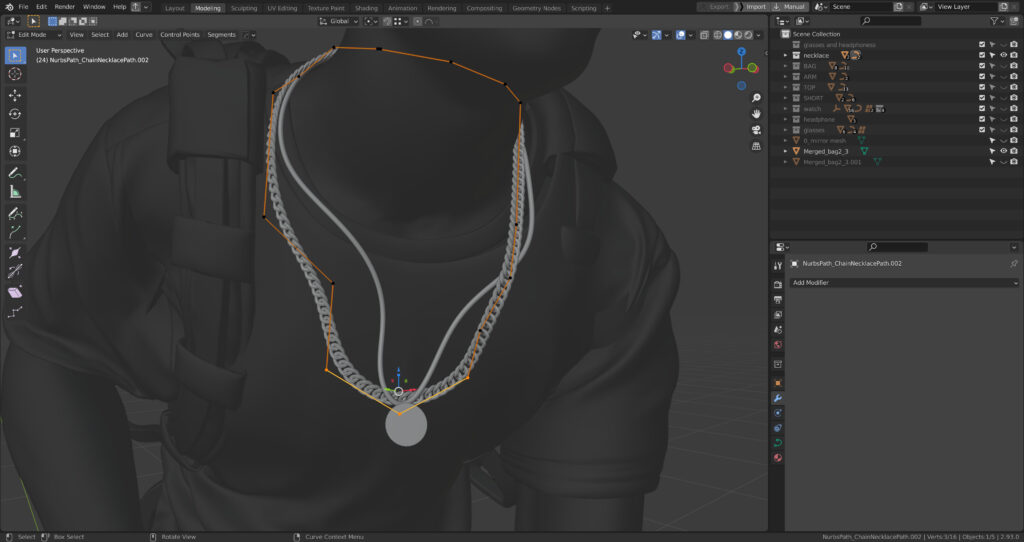
Task: Toggle the camera view icon in viewport
Action: [757, 129]
